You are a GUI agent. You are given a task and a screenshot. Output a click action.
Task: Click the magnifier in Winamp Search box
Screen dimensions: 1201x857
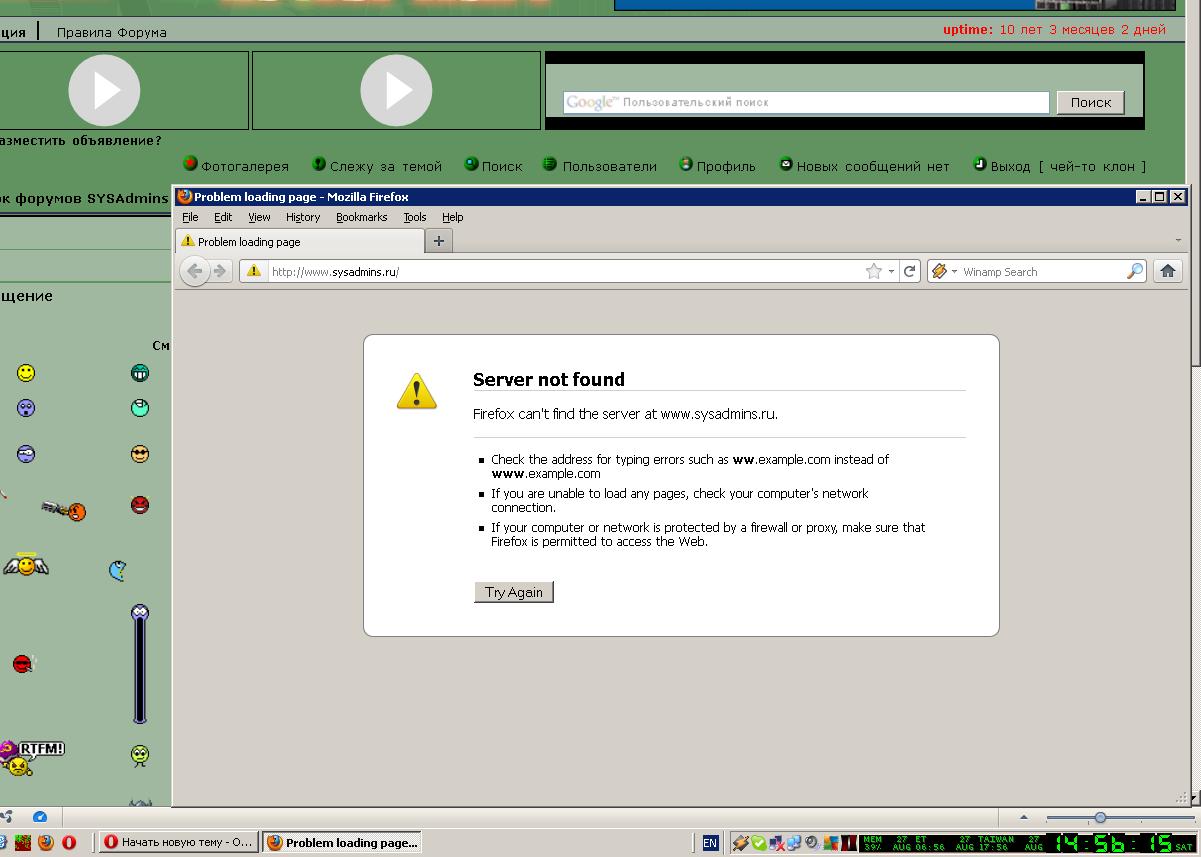click(1135, 271)
